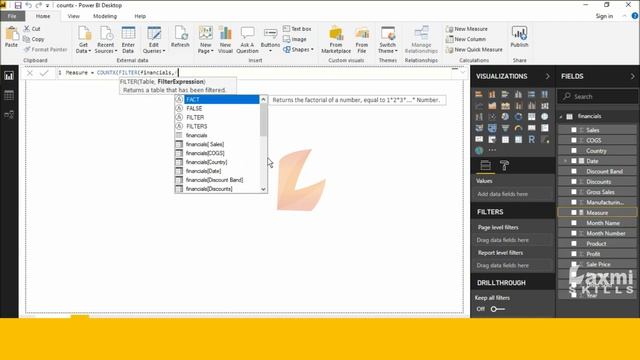
Task: Select the gauge visualization
Action: [x=518, y=128]
